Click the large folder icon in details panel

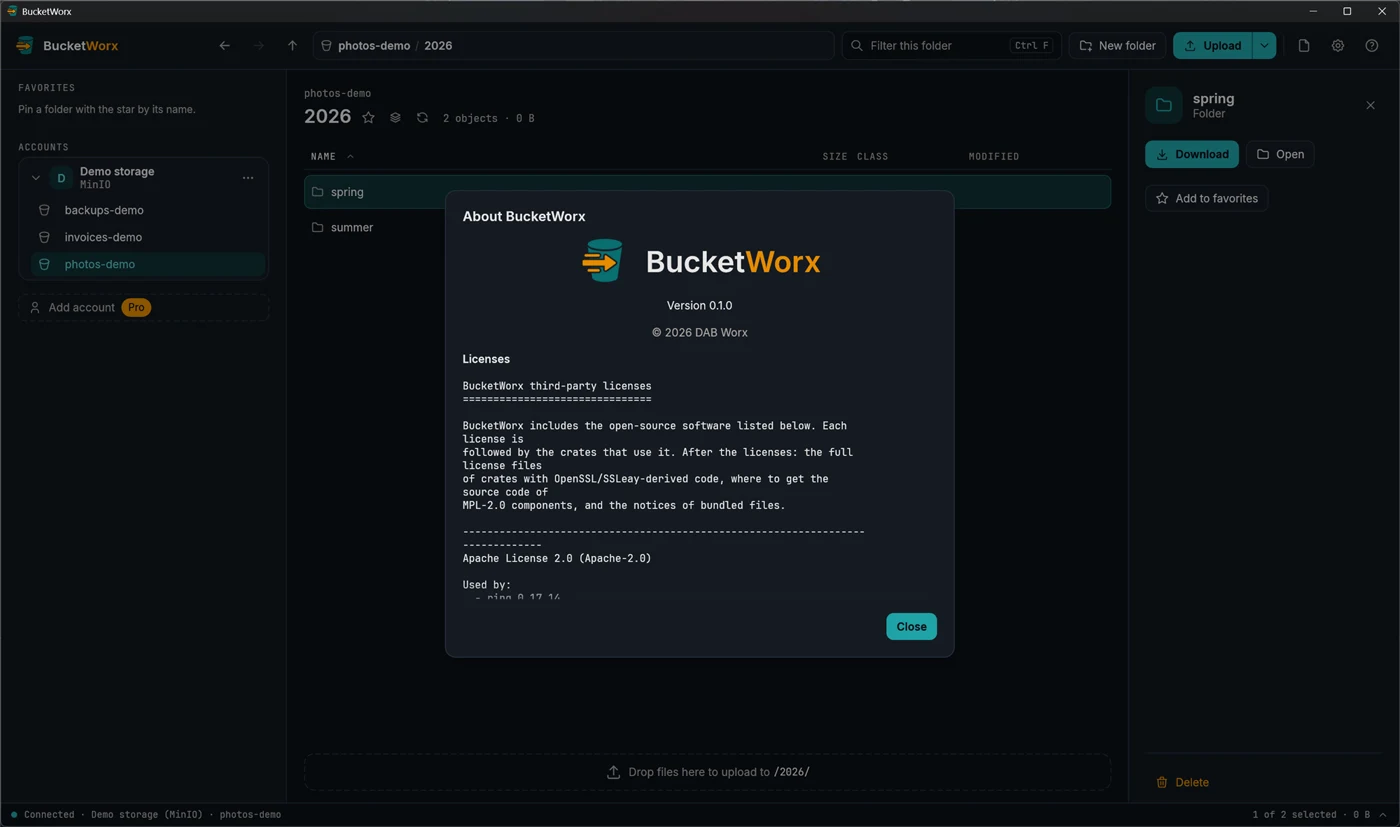click(x=1164, y=105)
